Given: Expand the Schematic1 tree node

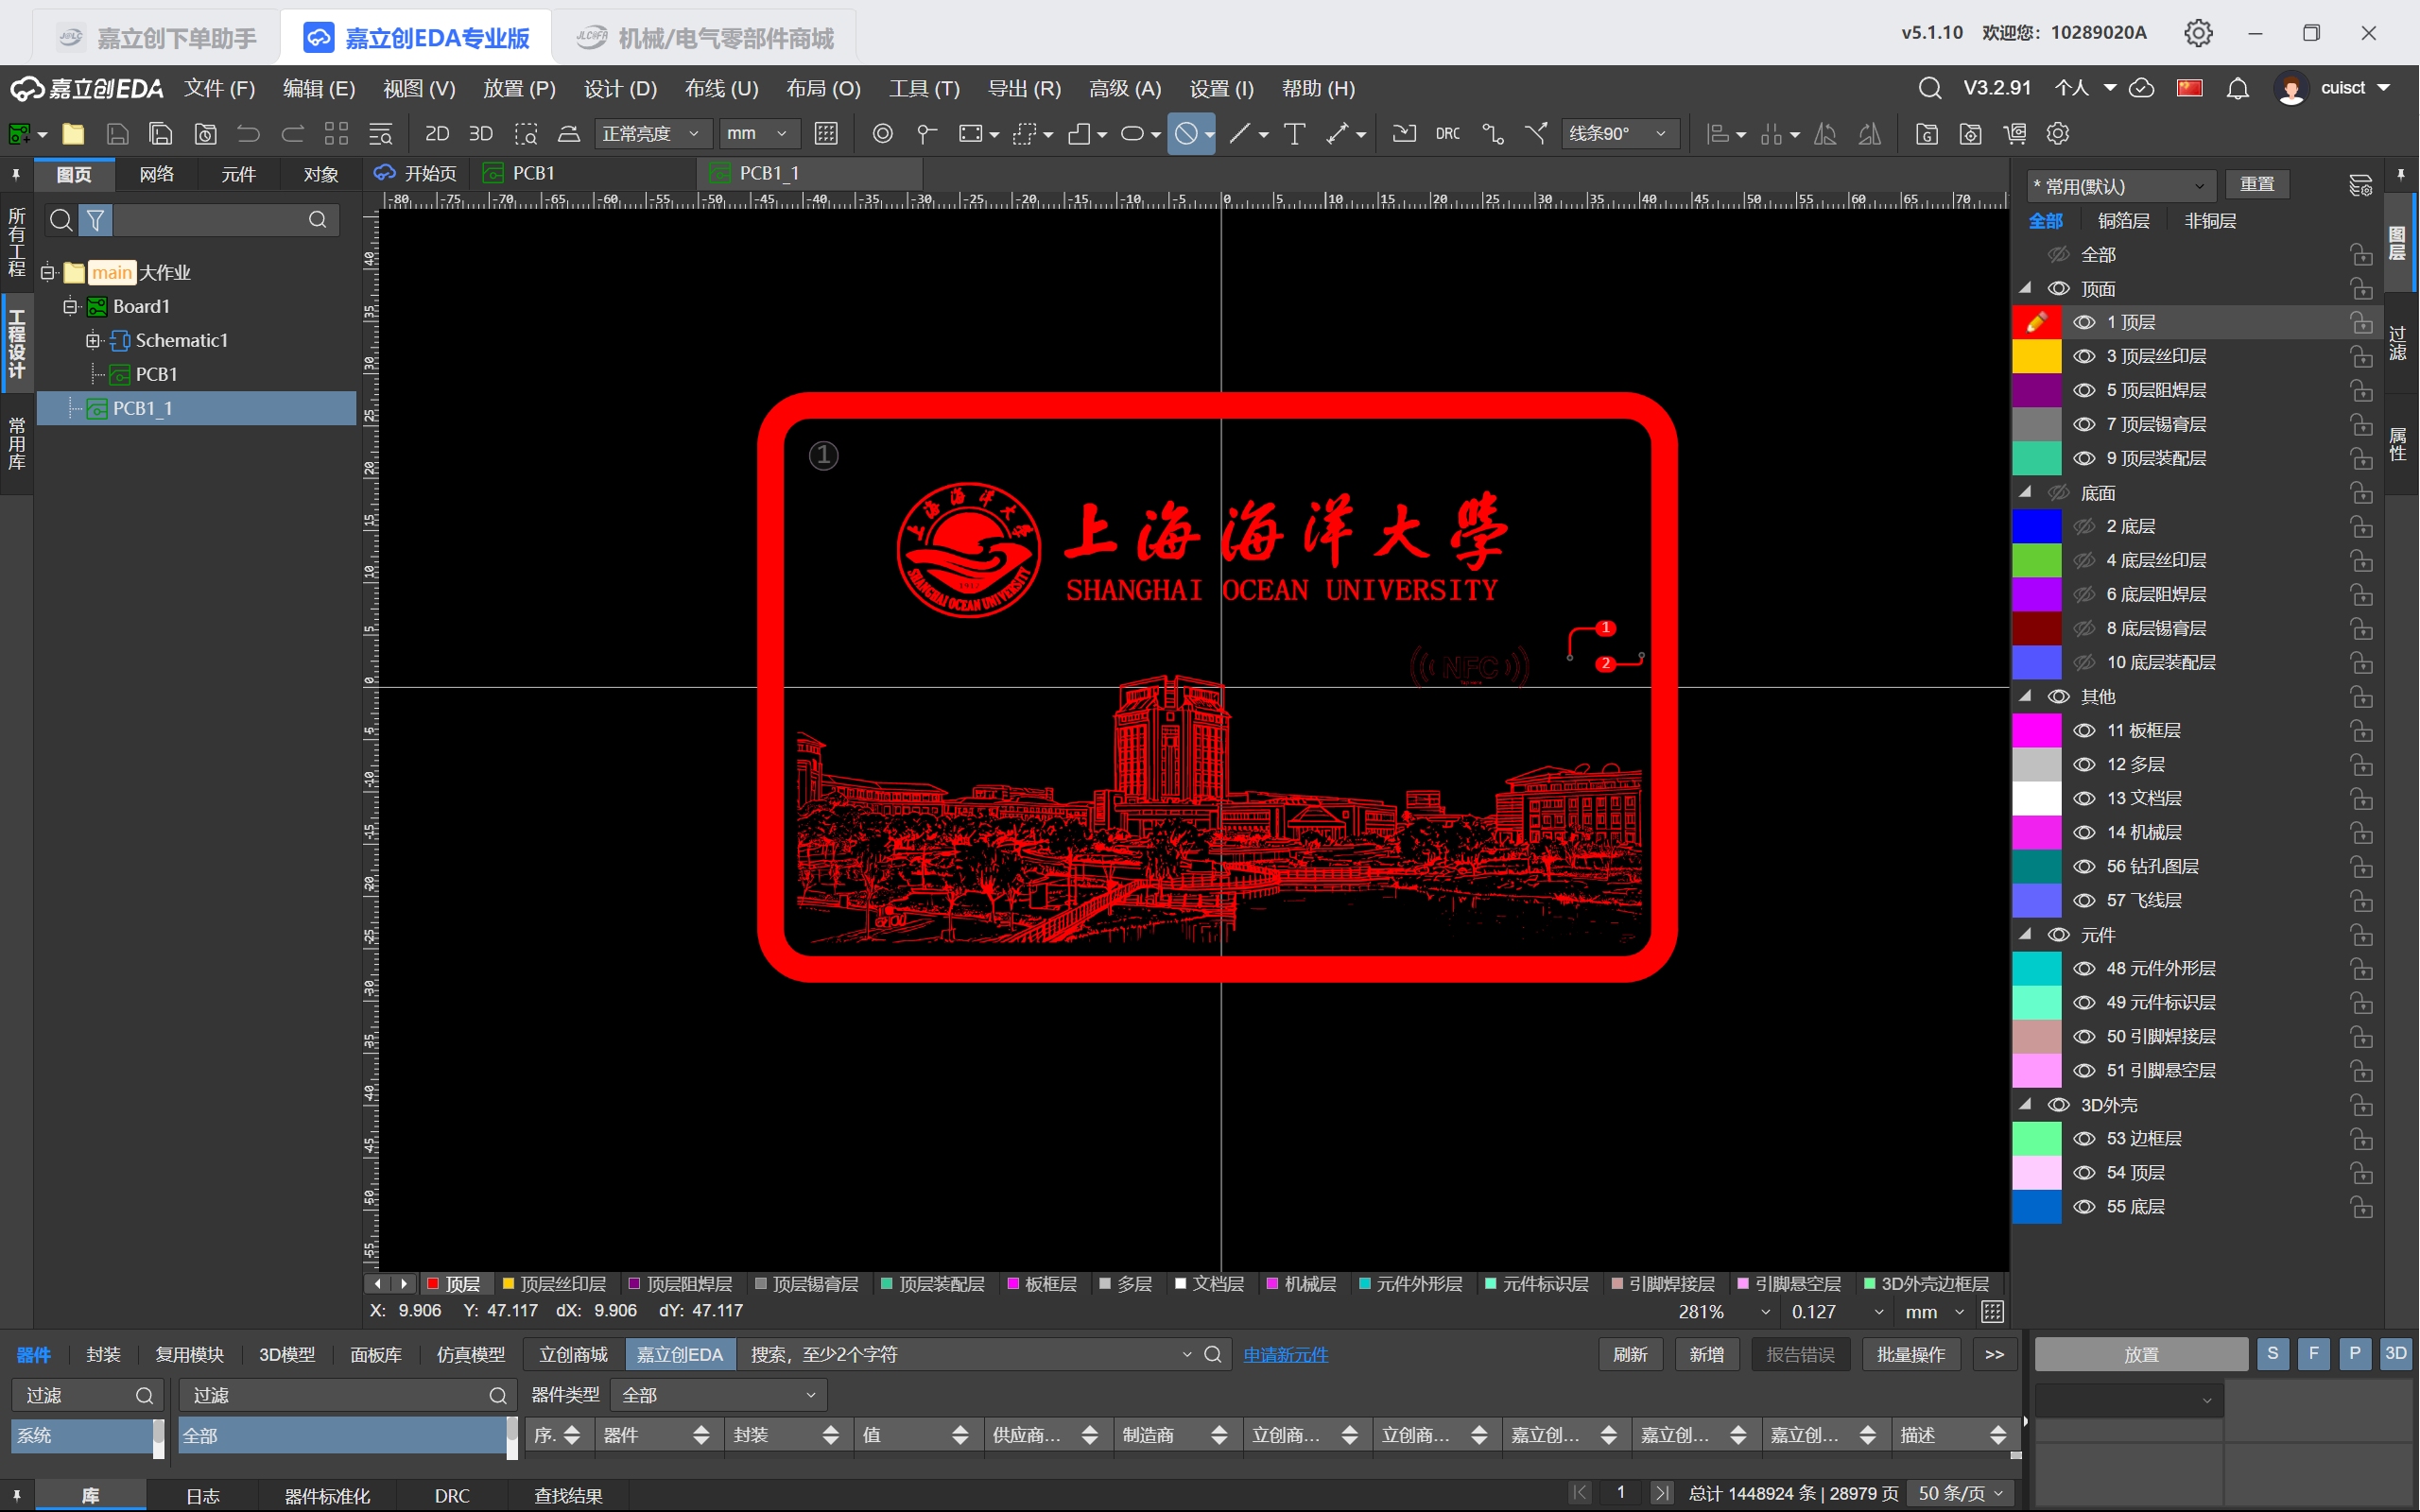Looking at the screenshot, I should coord(93,340).
